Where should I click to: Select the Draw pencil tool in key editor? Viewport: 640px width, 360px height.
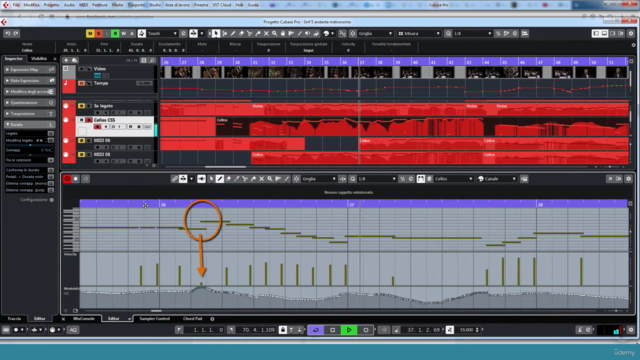(x=220, y=179)
